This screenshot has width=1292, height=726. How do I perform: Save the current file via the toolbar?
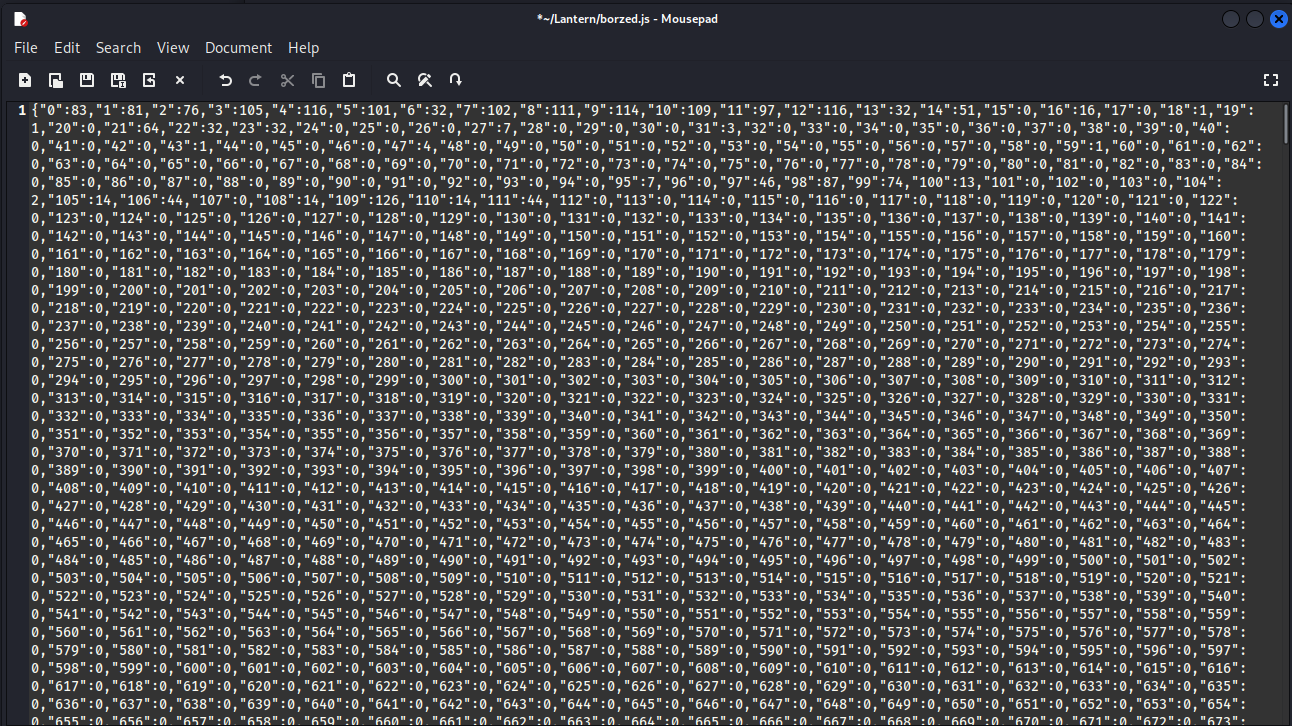click(x=87, y=80)
